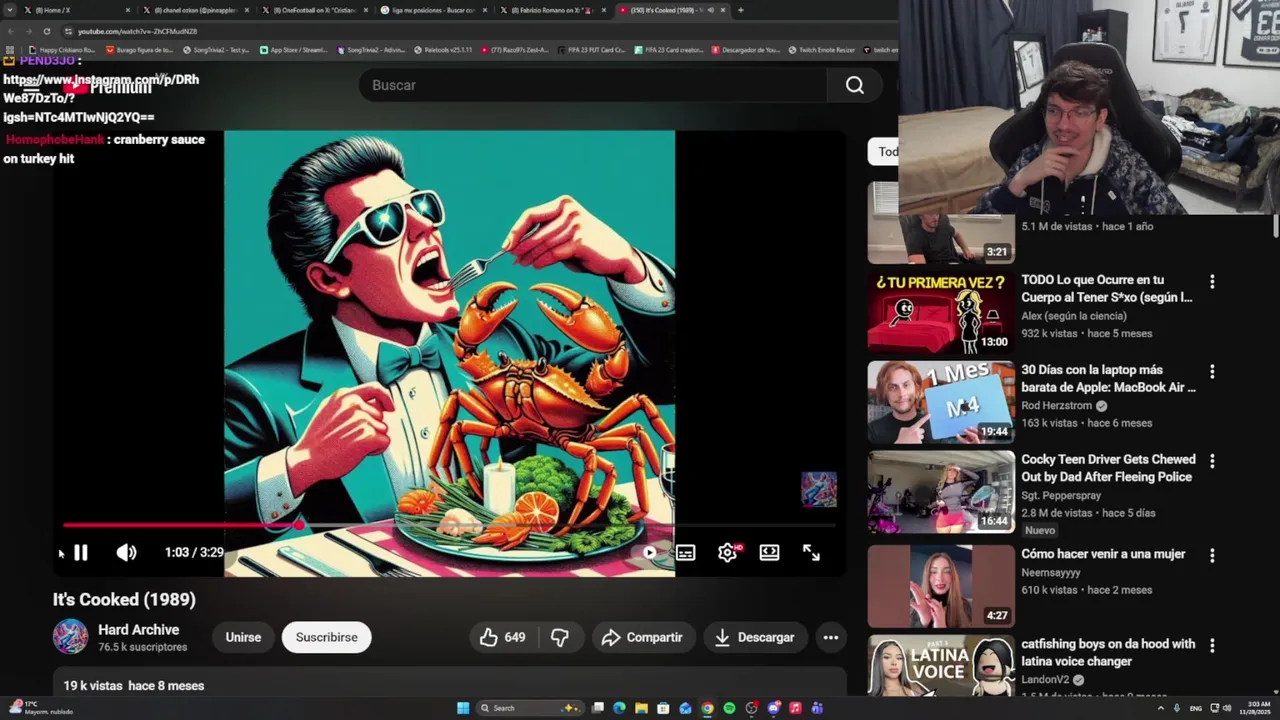Click the taskbar Search box

click(x=529, y=708)
